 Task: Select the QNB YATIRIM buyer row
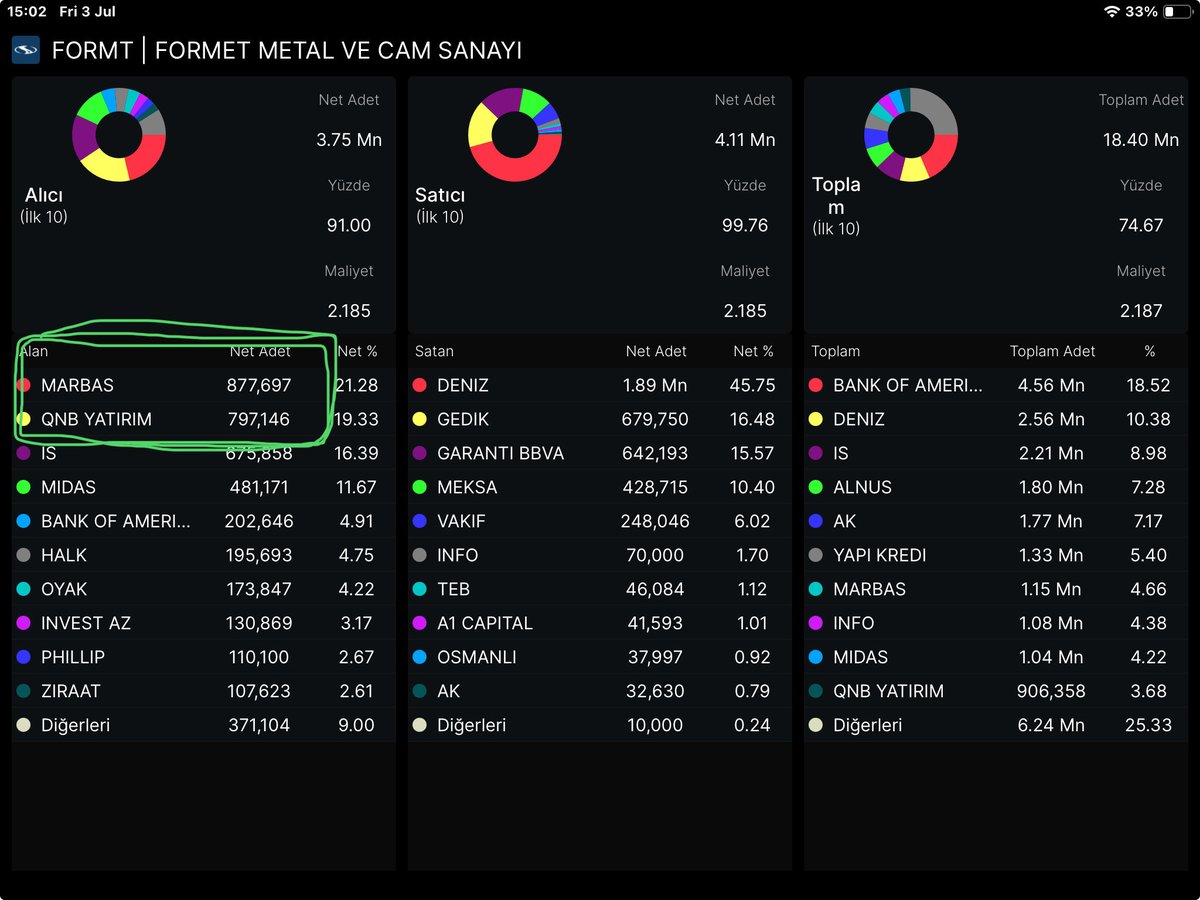(204, 419)
